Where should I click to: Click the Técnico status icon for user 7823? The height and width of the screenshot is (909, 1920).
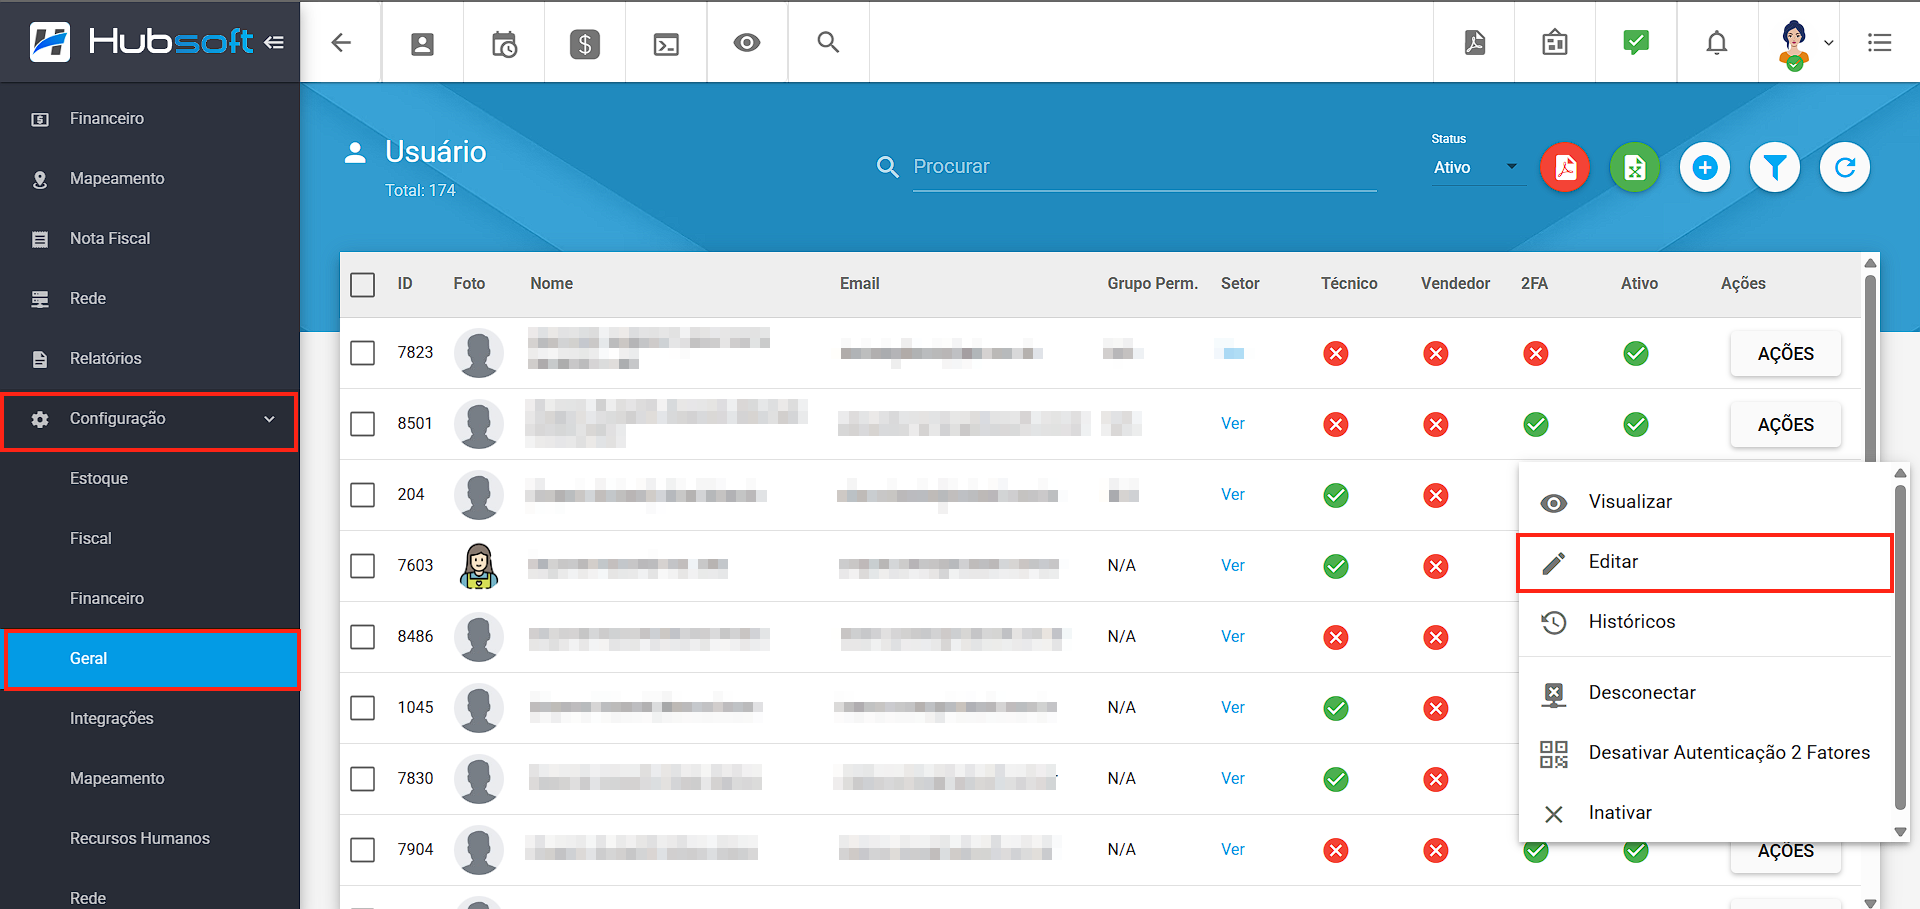[1336, 353]
